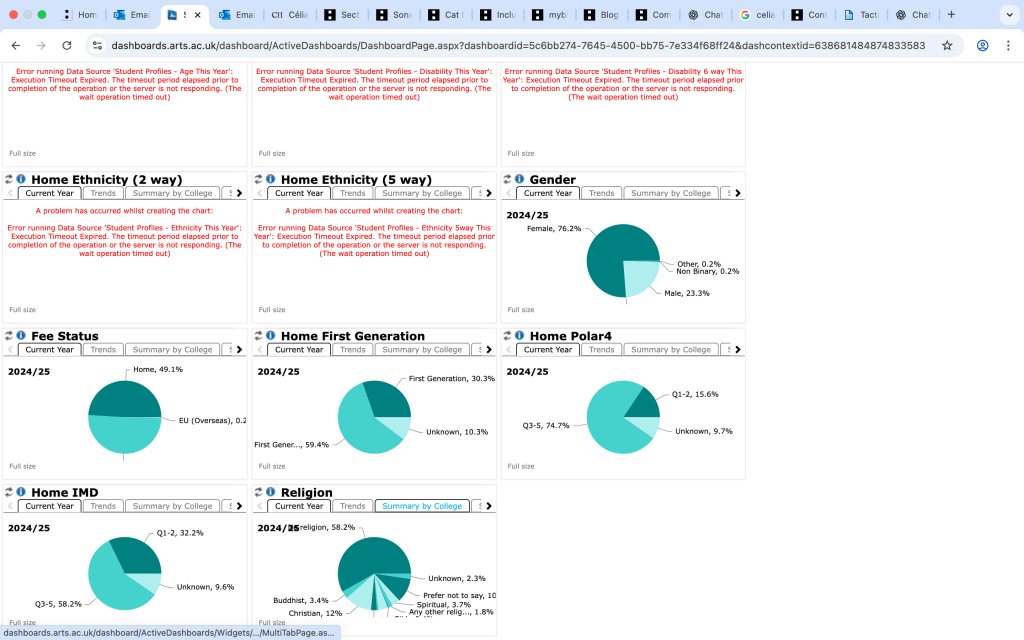
Task: Open a new browser tab
Action: (952, 14)
